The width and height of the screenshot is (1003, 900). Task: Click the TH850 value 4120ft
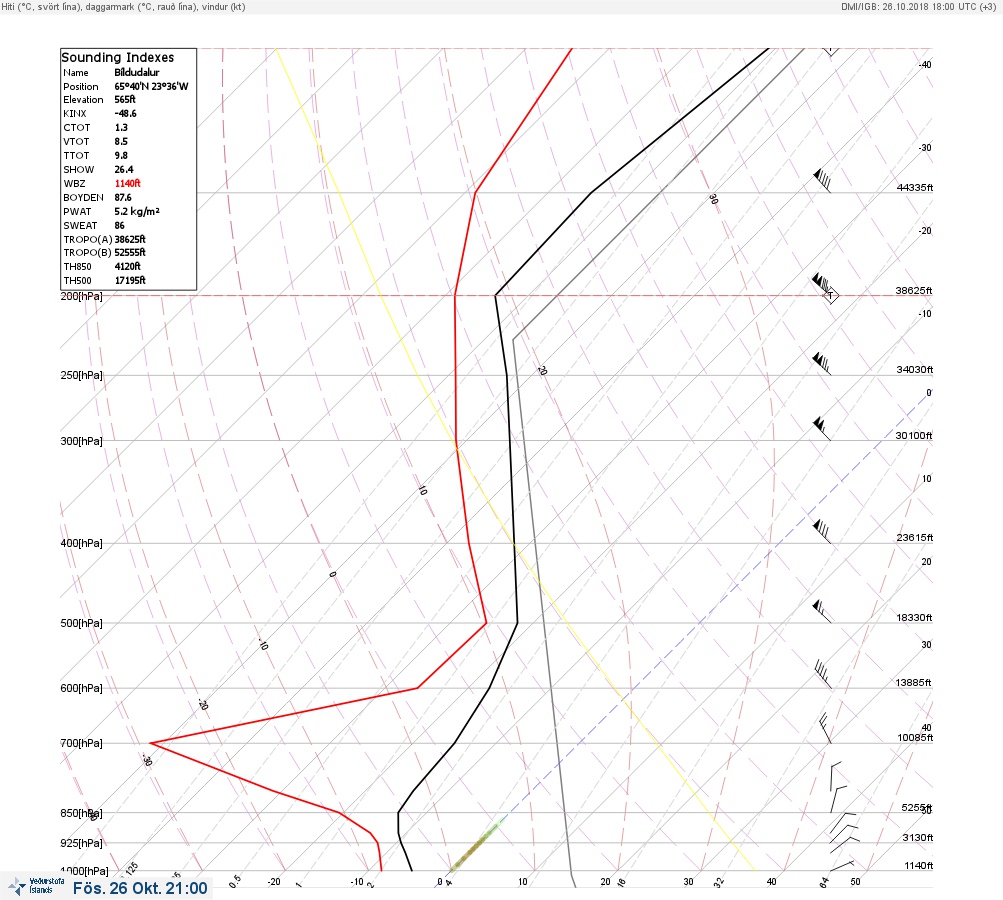click(x=127, y=267)
